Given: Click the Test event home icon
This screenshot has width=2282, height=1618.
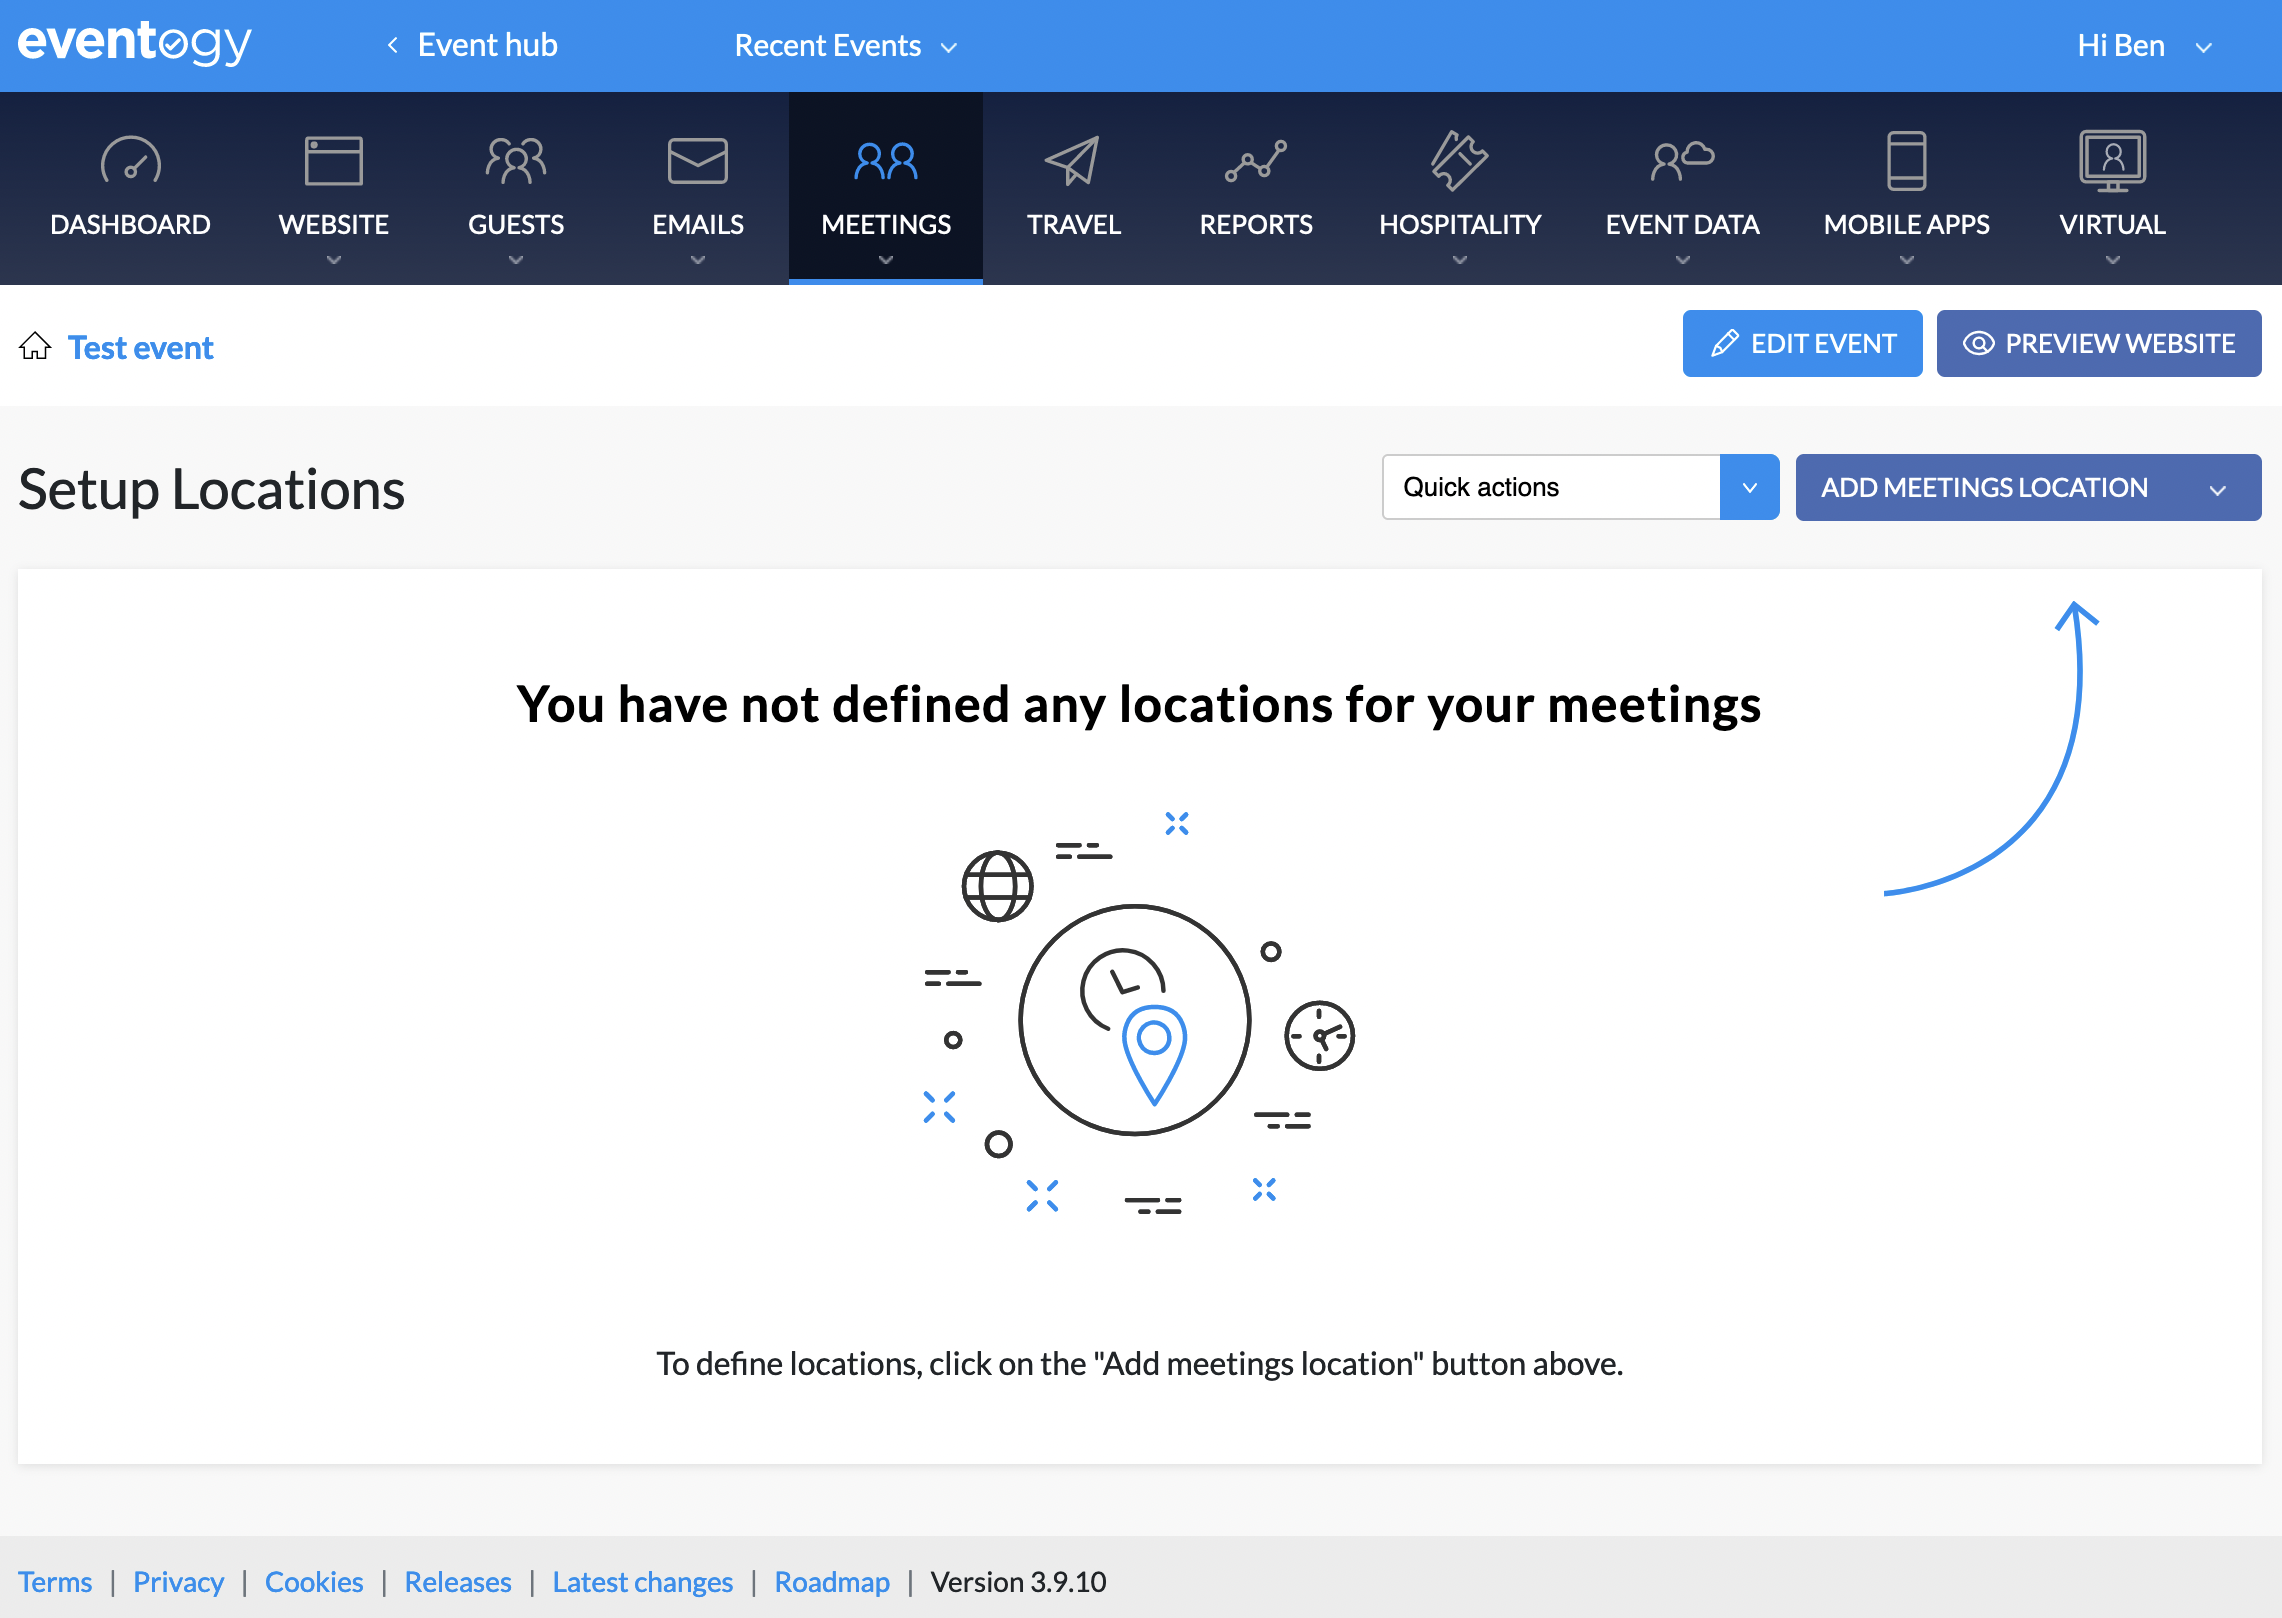Looking at the screenshot, I should (x=36, y=346).
